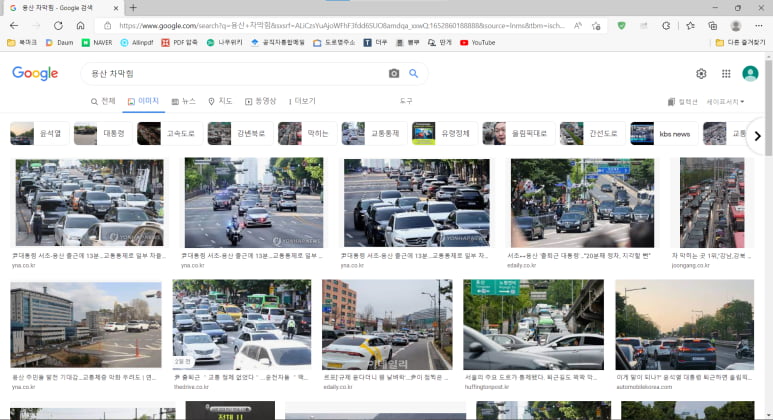This screenshot has width=773, height=420.
Task: Filter by the 대통령 chip
Action: click(x=103, y=134)
